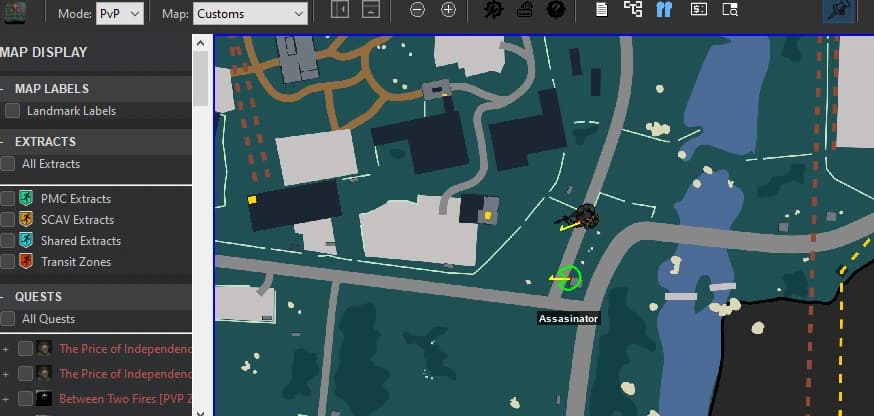The image size is (874, 416).
Task: Open the hierarchy tree icon
Action: click(x=633, y=9)
